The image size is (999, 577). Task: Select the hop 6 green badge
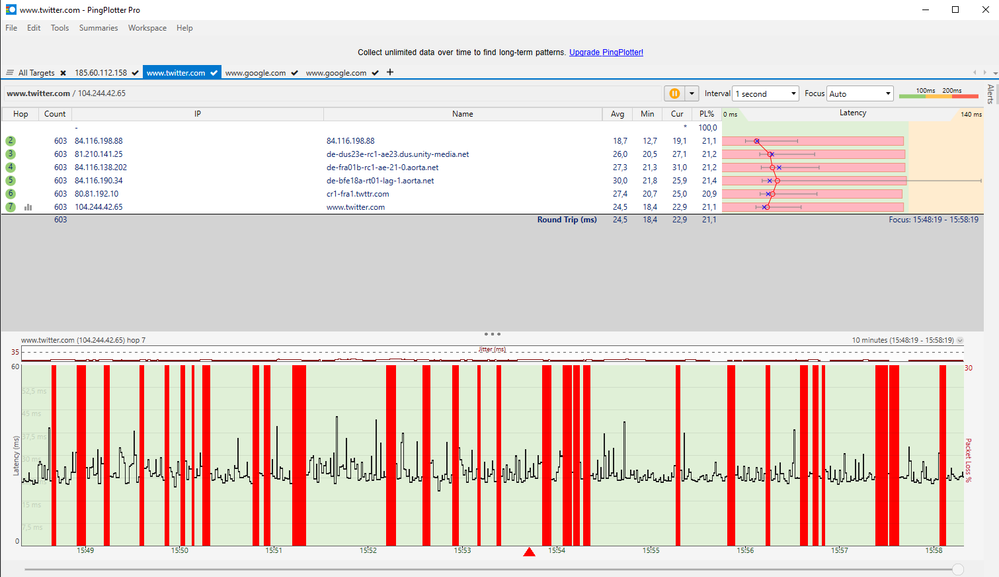(x=11, y=194)
